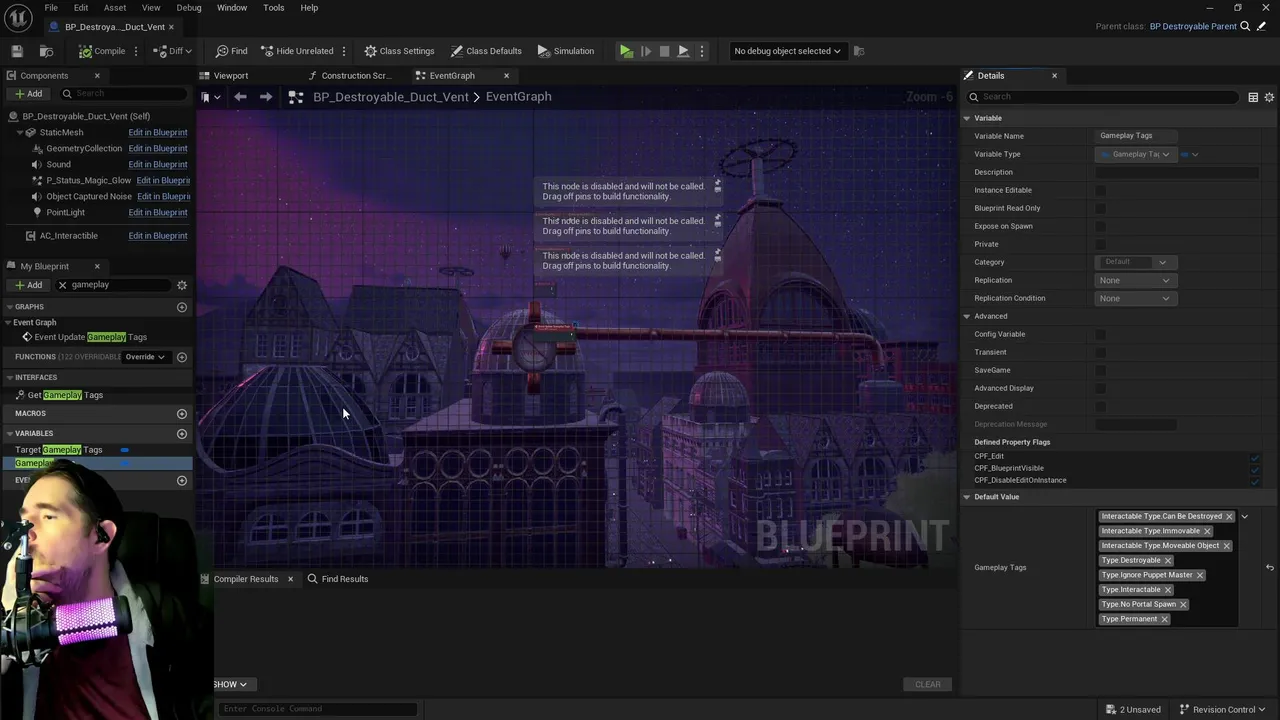Select the StaticMesh component
The width and height of the screenshot is (1280, 720).
click(x=61, y=132)
